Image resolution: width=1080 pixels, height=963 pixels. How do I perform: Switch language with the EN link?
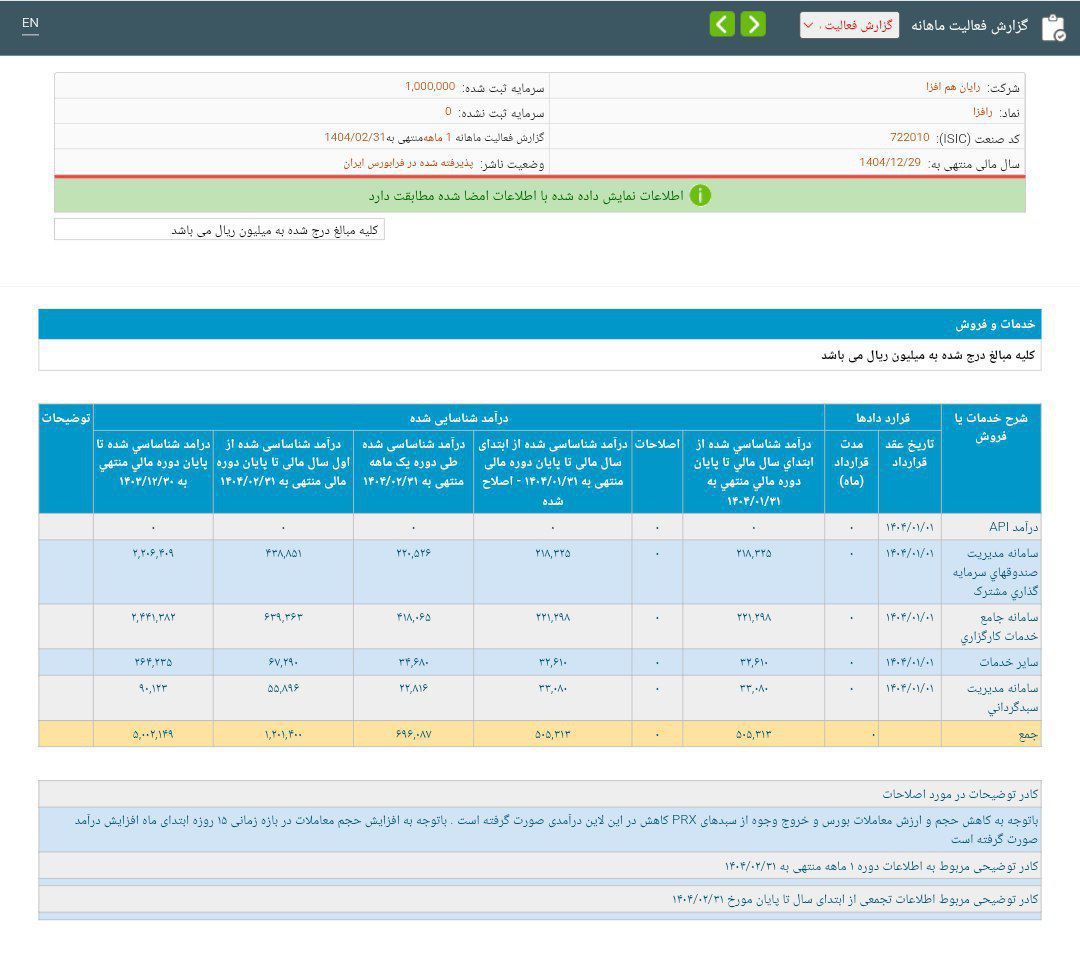[x=30, y=23]
